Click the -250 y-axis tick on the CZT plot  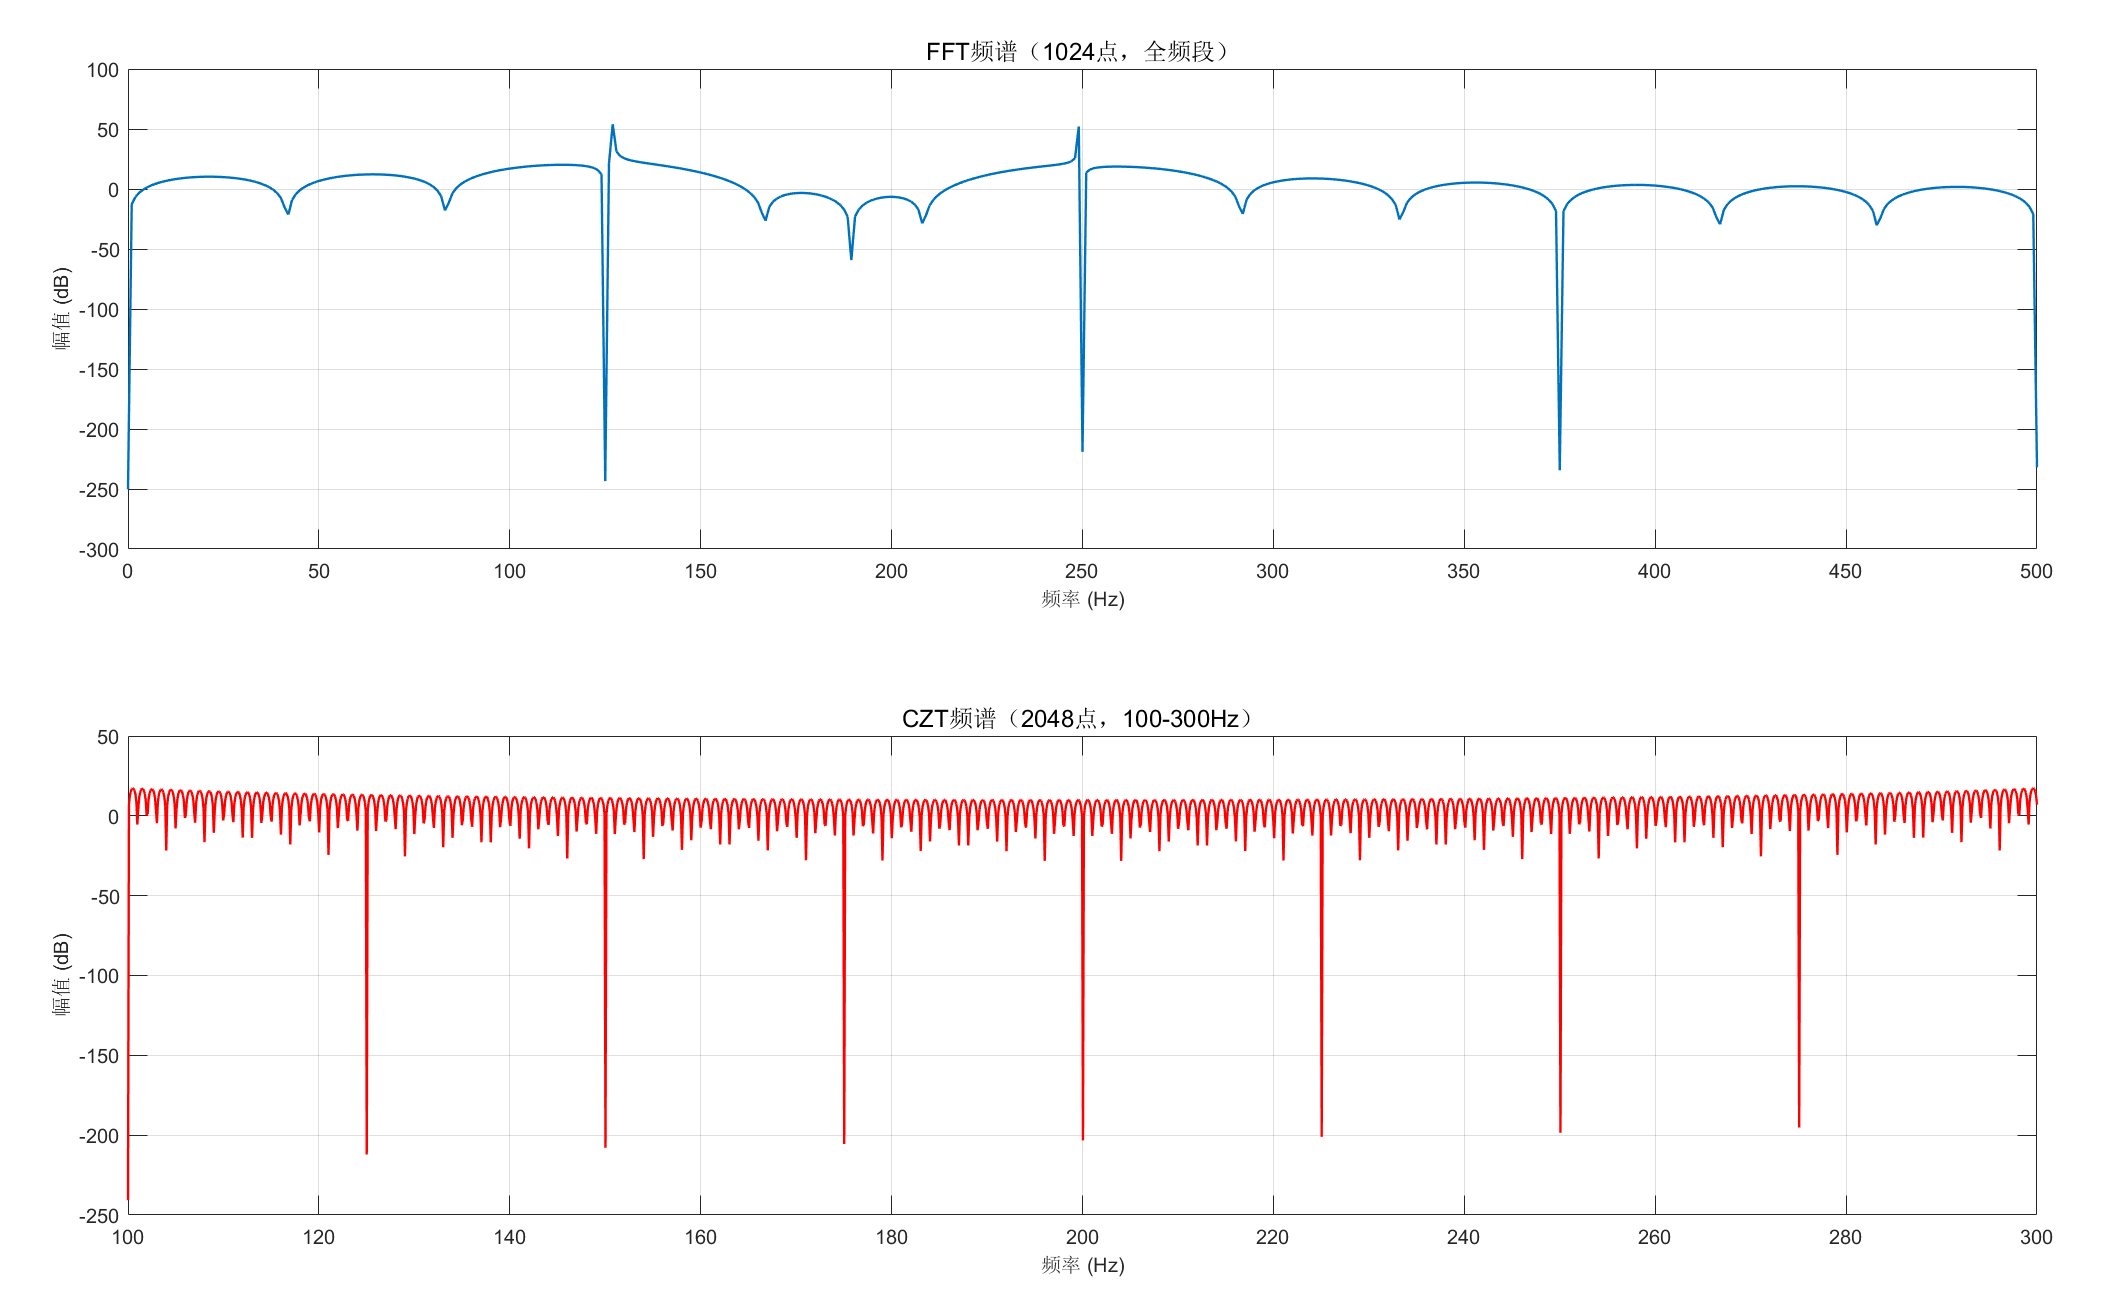pos(99,1216)
